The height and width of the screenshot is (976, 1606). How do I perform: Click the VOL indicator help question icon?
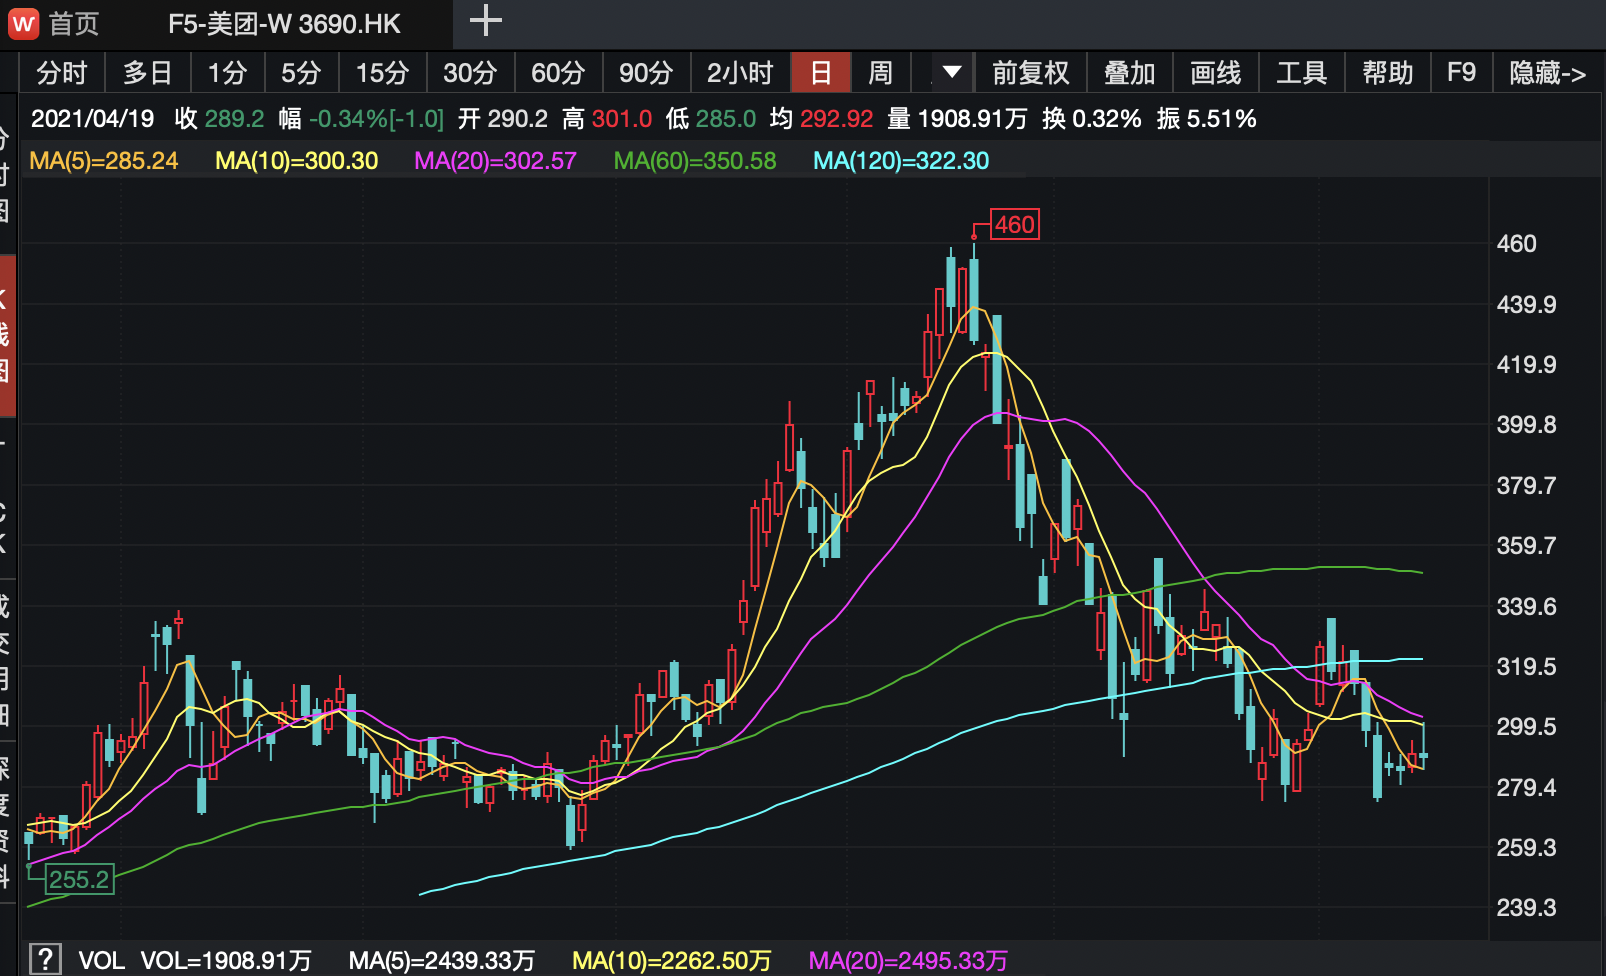click(45, 959)
